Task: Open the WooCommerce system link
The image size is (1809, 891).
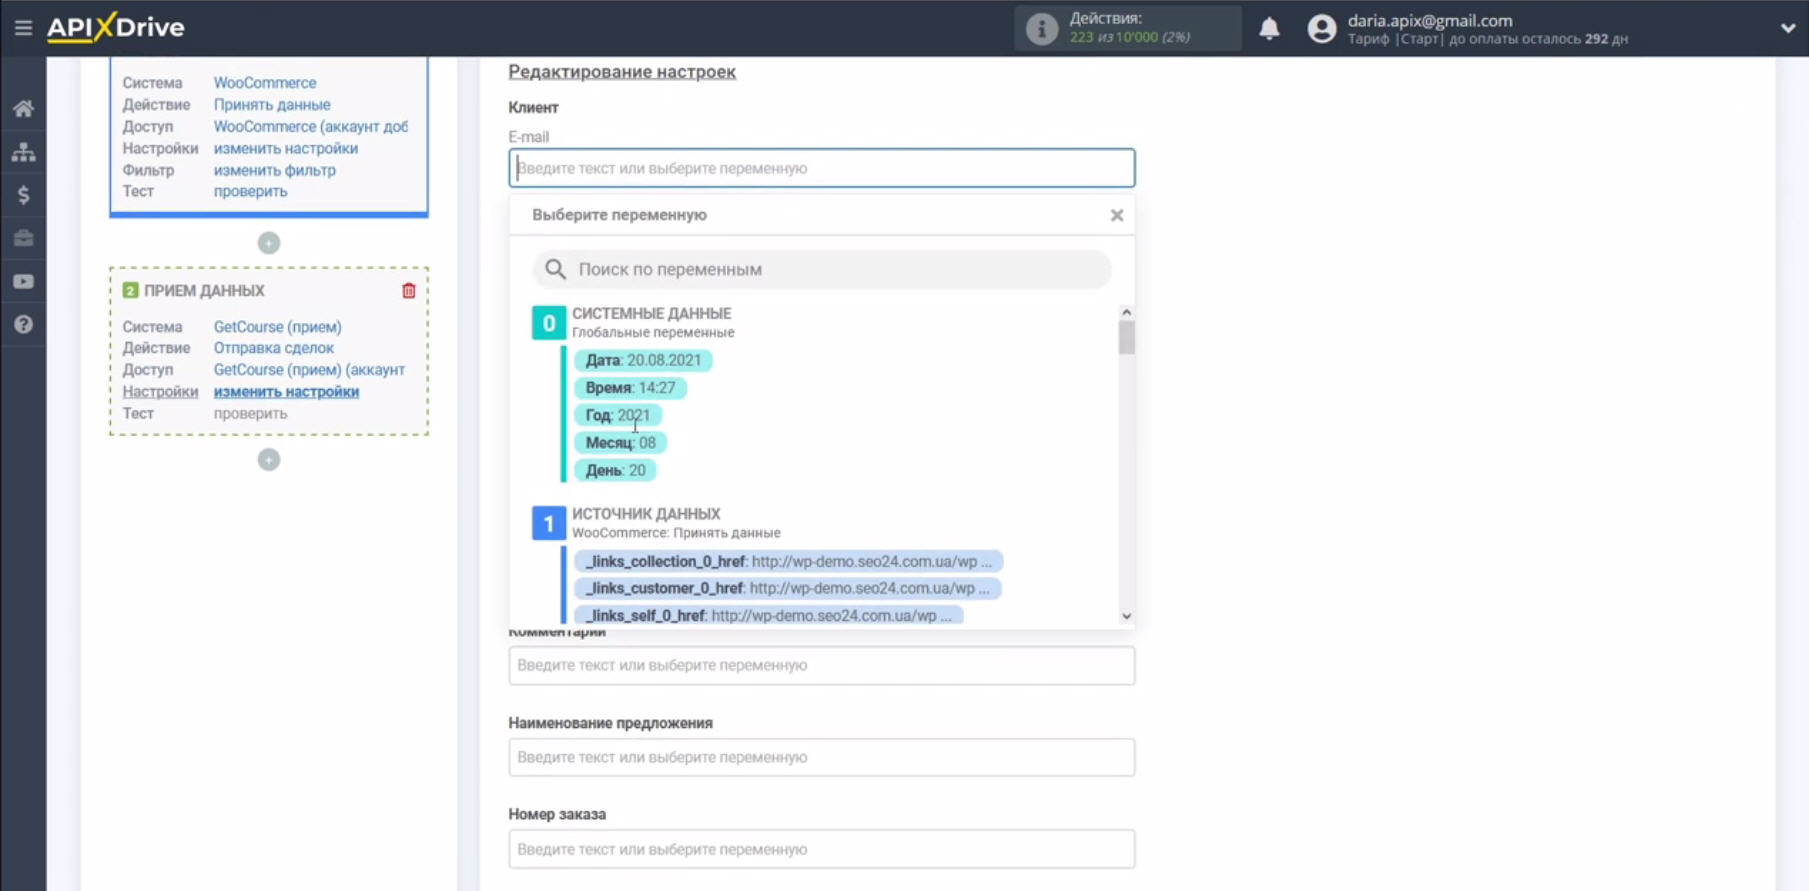Action: click(265, 83)
